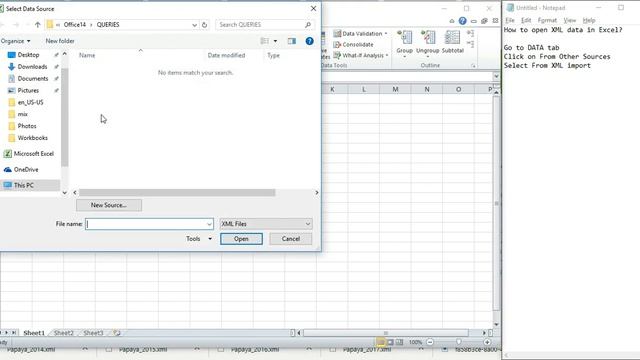Image resolution: width=640 pixels, height=360 pixels.
Task: Refresh the QUERIES folder listing
Action: pyautogui.click(x=204, y=24)
